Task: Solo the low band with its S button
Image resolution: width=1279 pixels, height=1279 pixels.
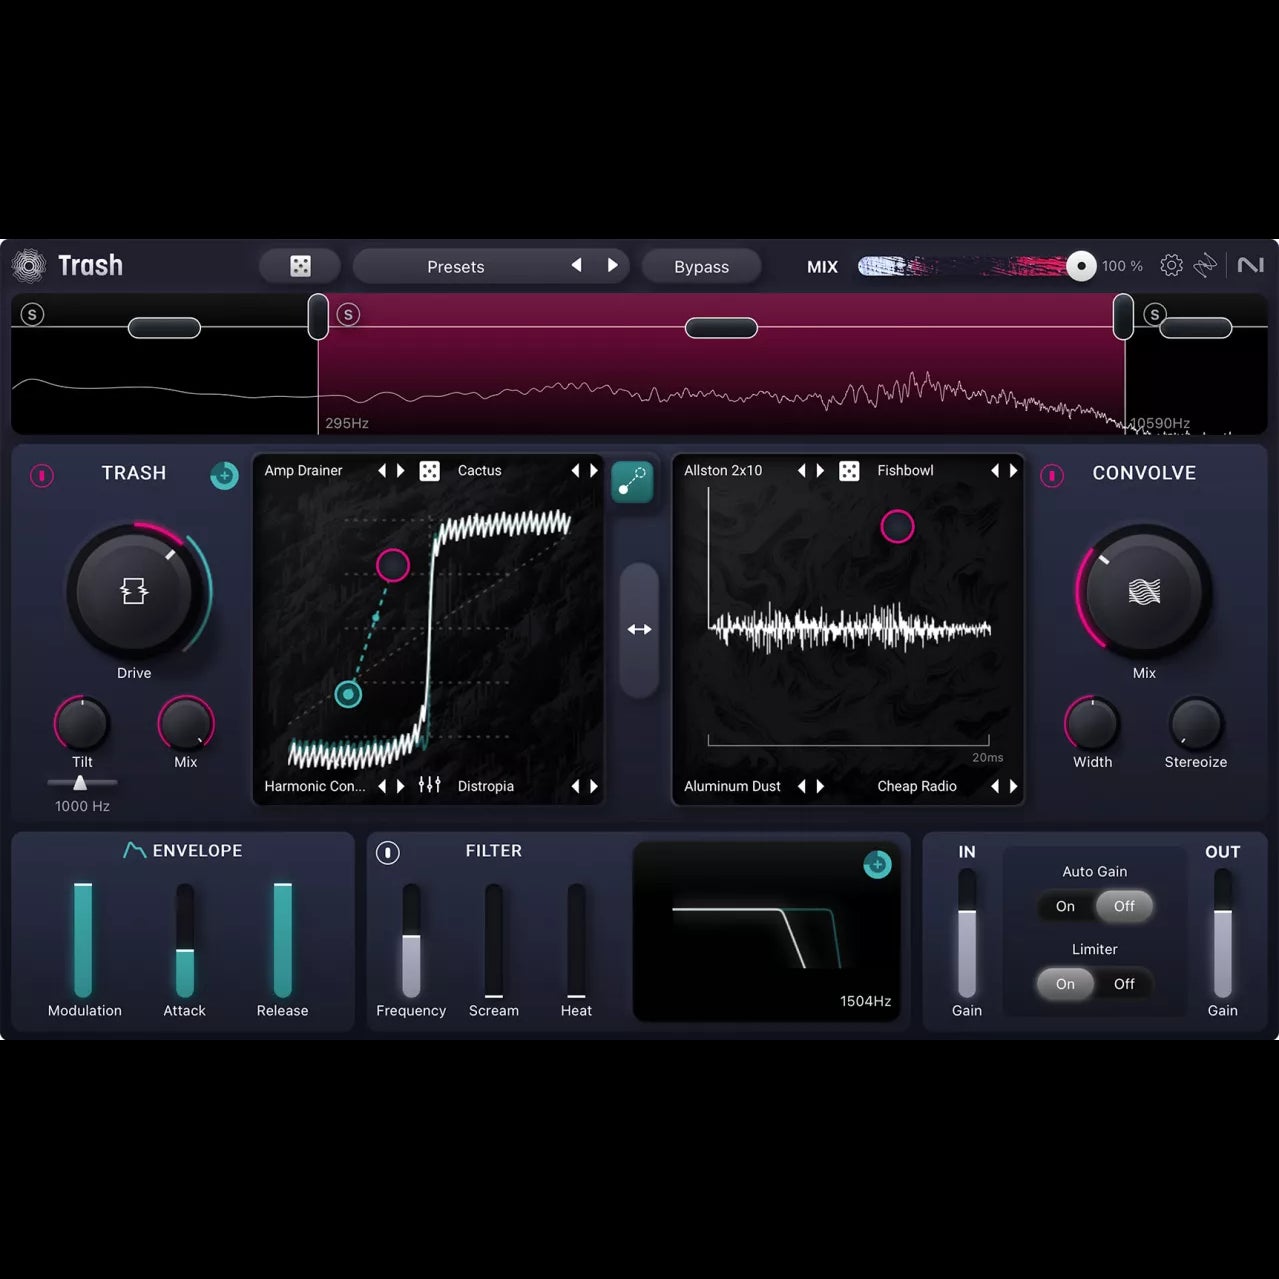Action: pyautogui.click(x=32, y=314)
